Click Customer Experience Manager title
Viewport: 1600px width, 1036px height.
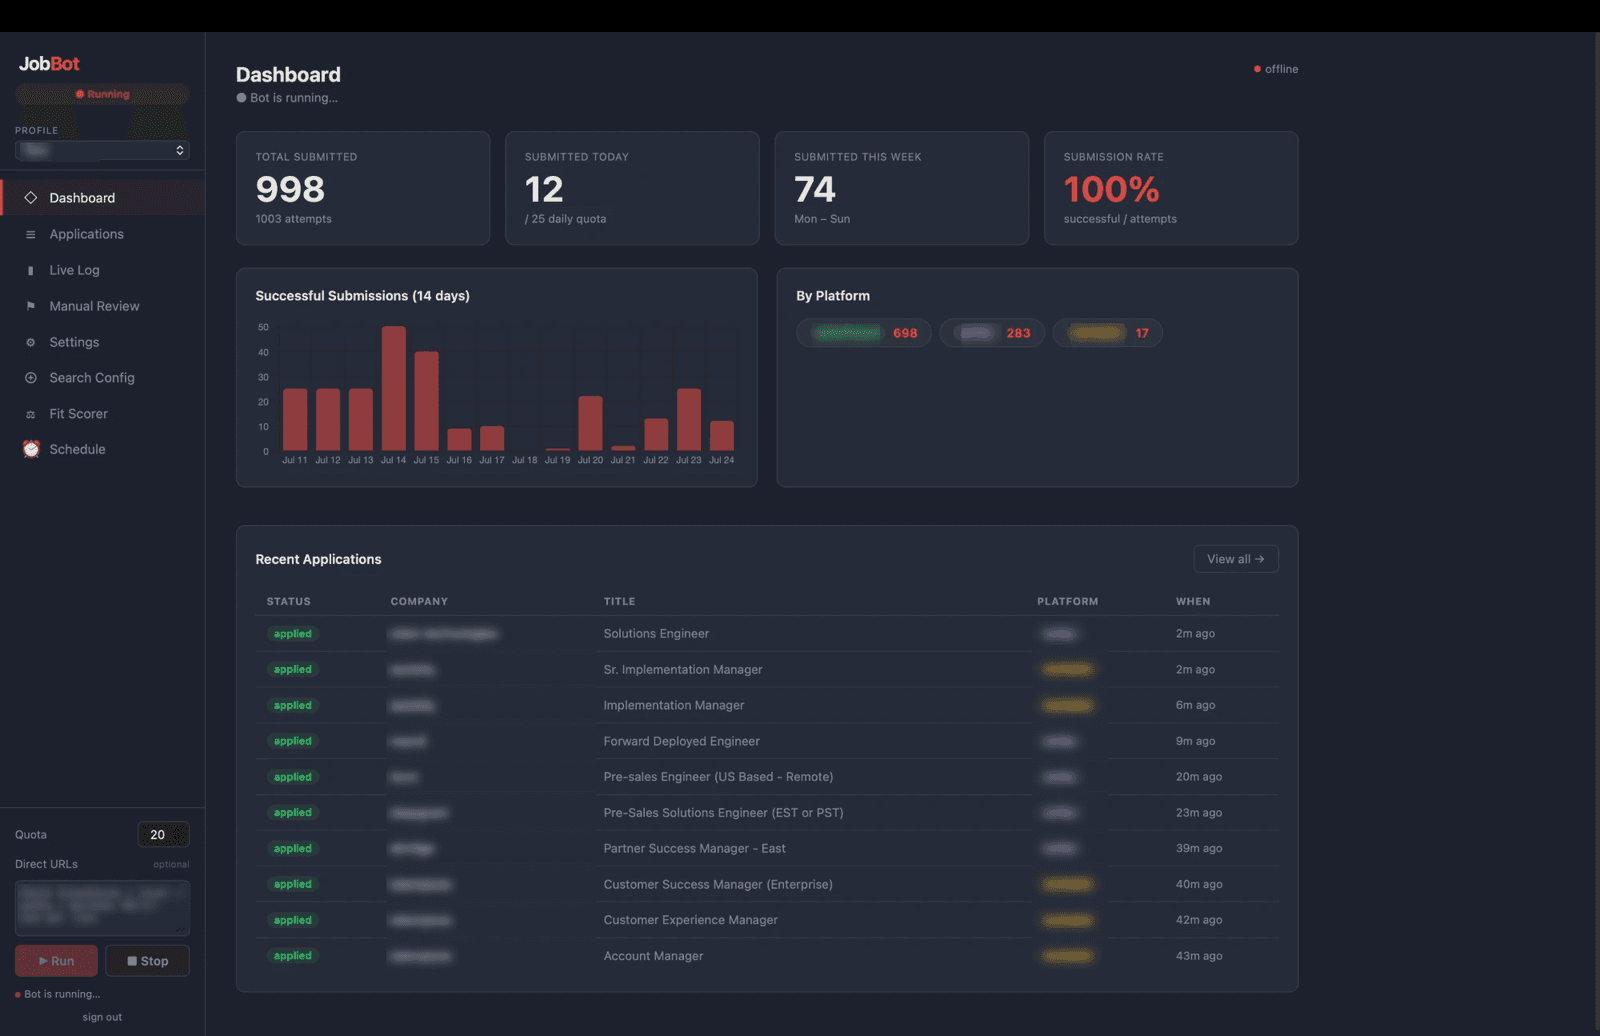(690, 920)
